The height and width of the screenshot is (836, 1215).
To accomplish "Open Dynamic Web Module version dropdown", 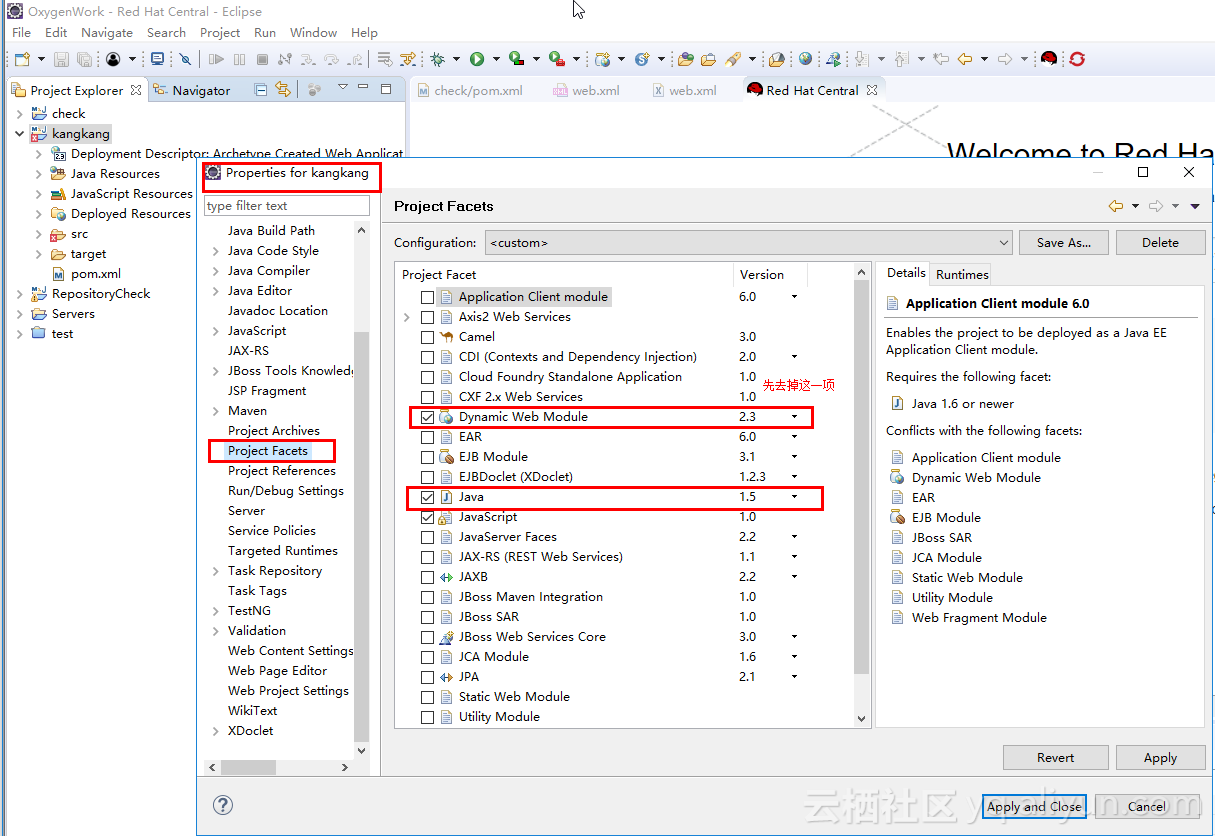I will [795, 417].
